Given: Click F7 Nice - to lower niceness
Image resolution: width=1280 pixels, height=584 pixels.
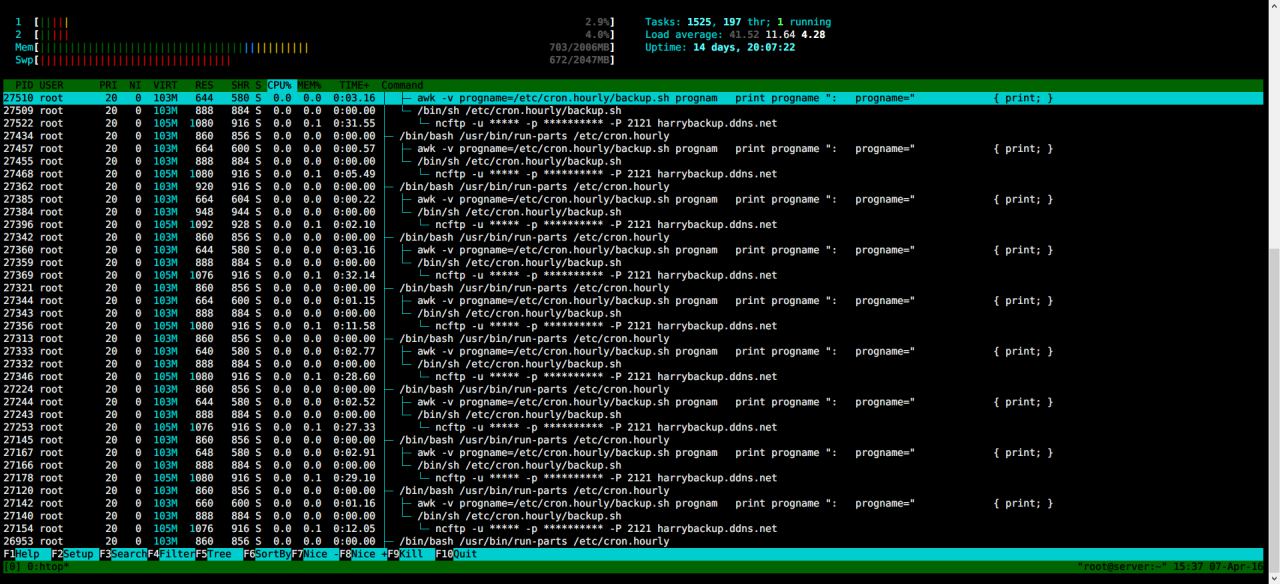Looking at the screenshot, I should click(315, 554).
